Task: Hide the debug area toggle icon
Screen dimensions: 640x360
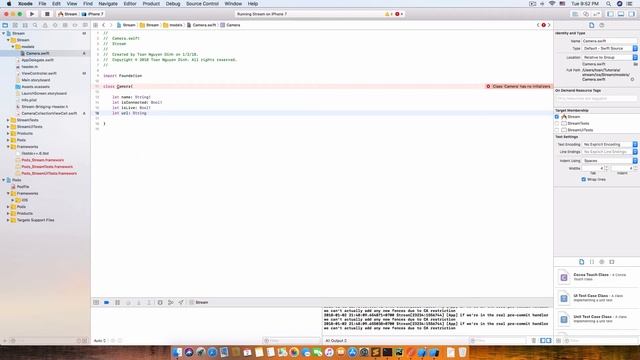Action: pyautogui.click(x=96, y=302)
